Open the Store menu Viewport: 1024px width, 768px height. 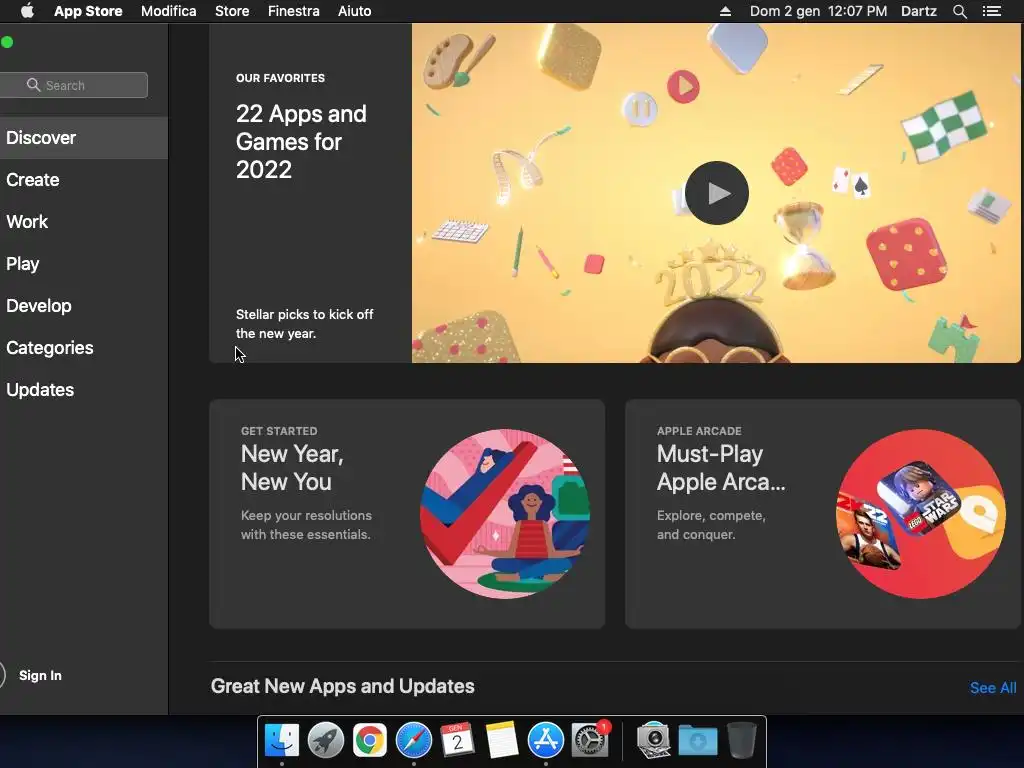pyautogui.click(x=232, y=11)
